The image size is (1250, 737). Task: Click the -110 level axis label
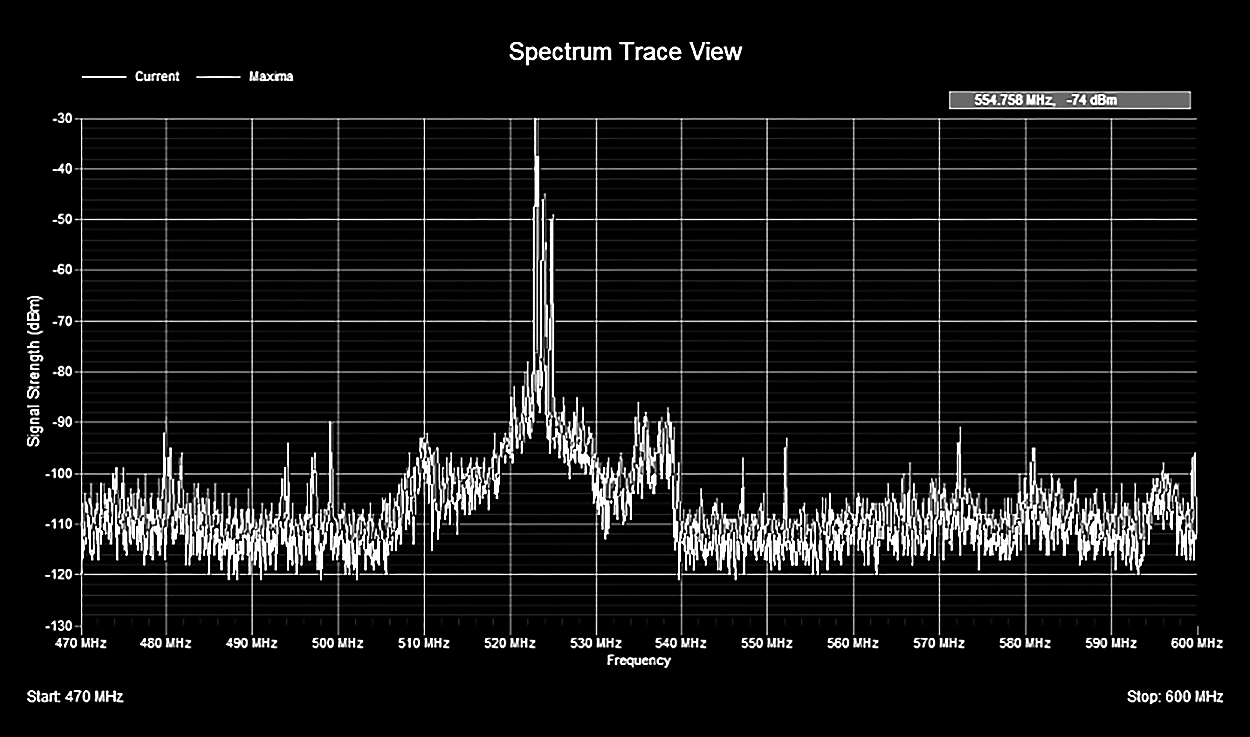coord(59,524)
